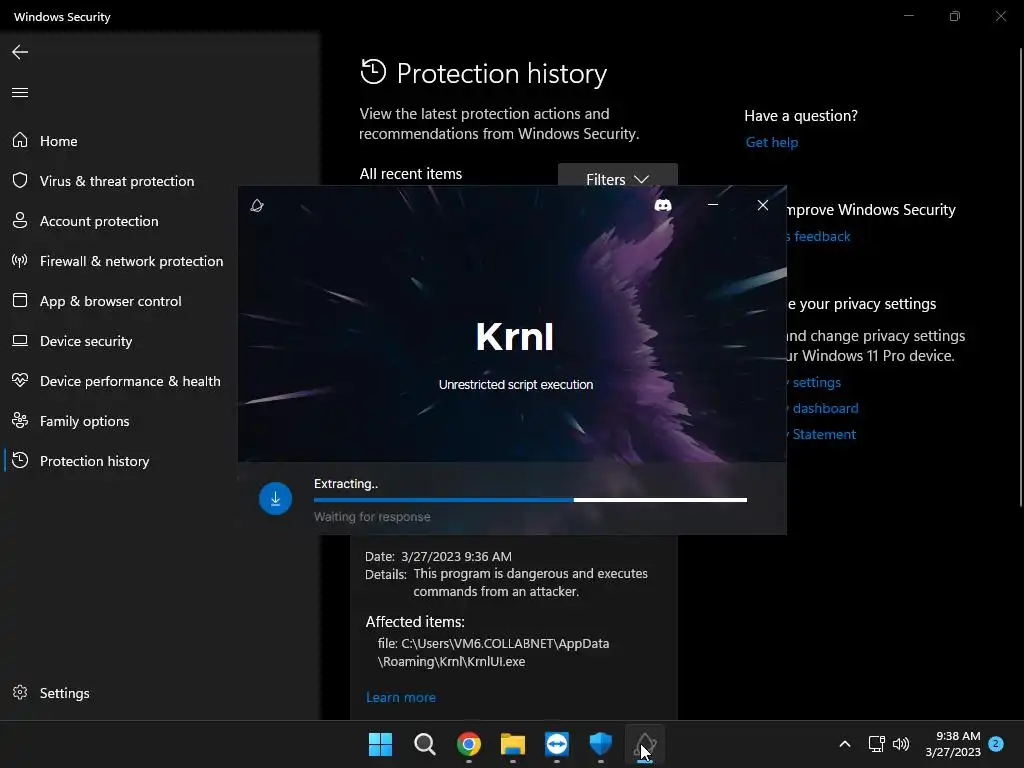Click 'This program is dangerous' details text
The height and width of the screenshot is (768, 1024).
(530, 582)
